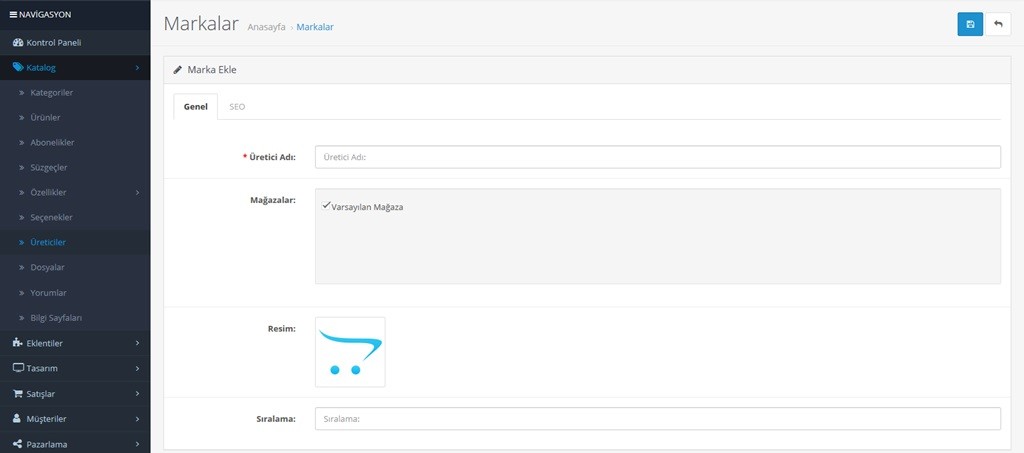Click the Satışlar shopping cart icon
1024x453 pixels.
[x=17, y=393]
